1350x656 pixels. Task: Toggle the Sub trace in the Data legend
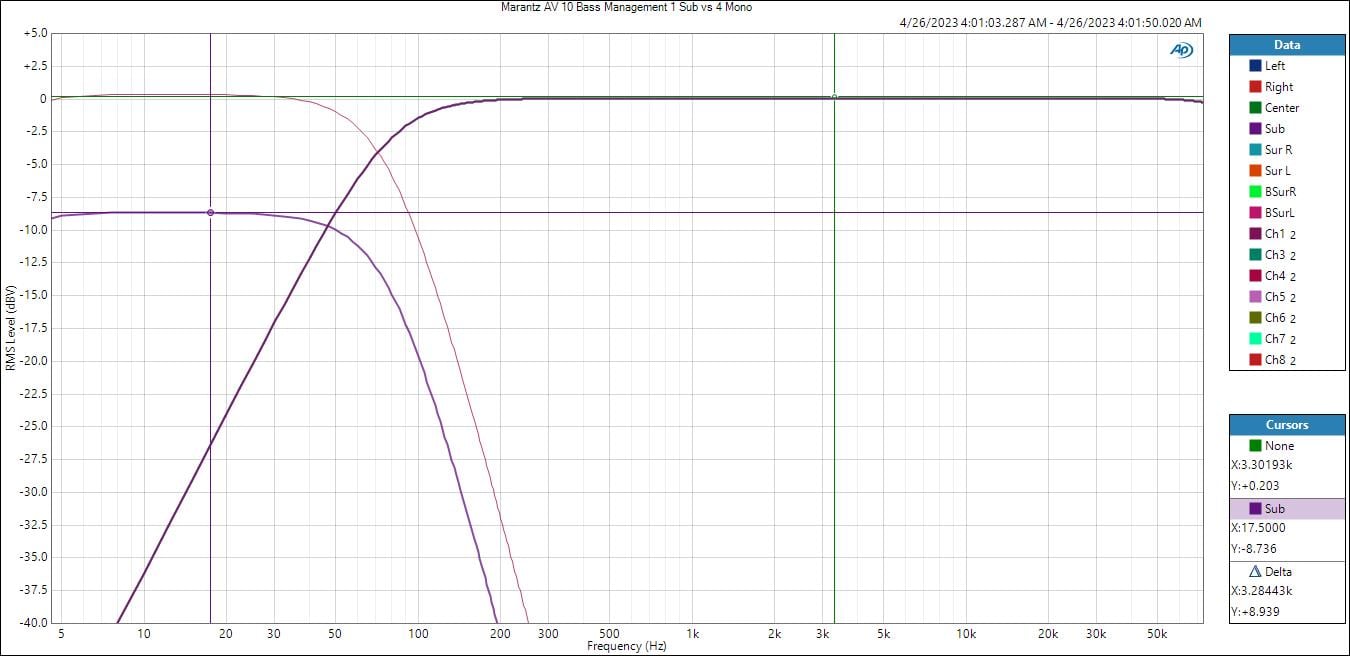coord(1274,129)
